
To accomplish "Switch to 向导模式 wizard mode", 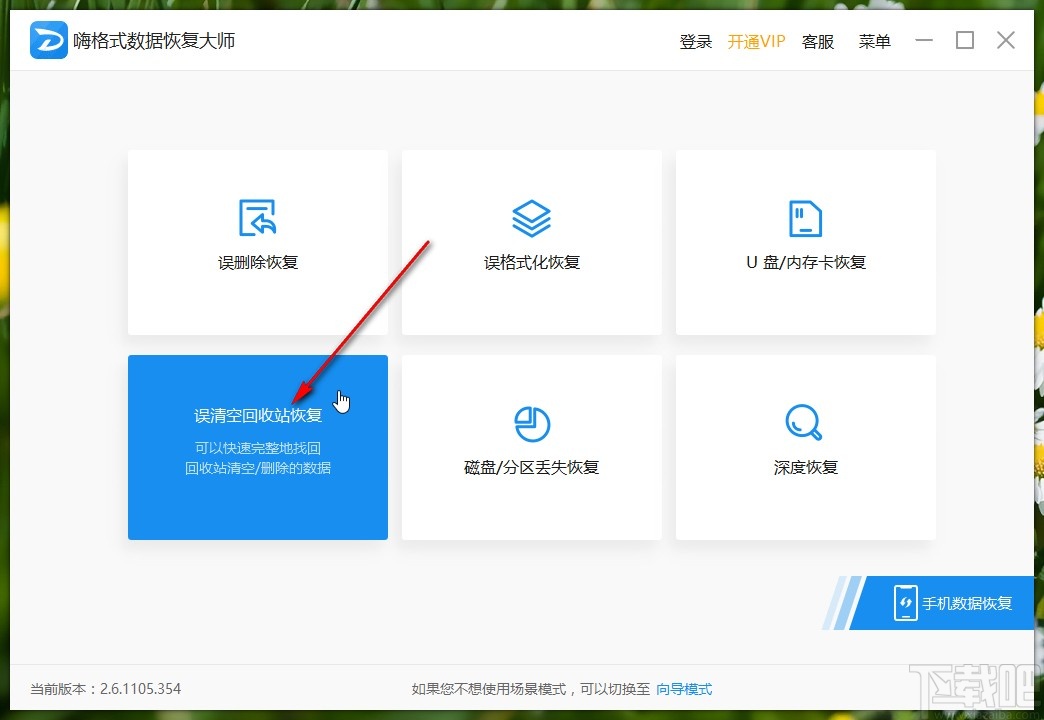I will point(686,689).
